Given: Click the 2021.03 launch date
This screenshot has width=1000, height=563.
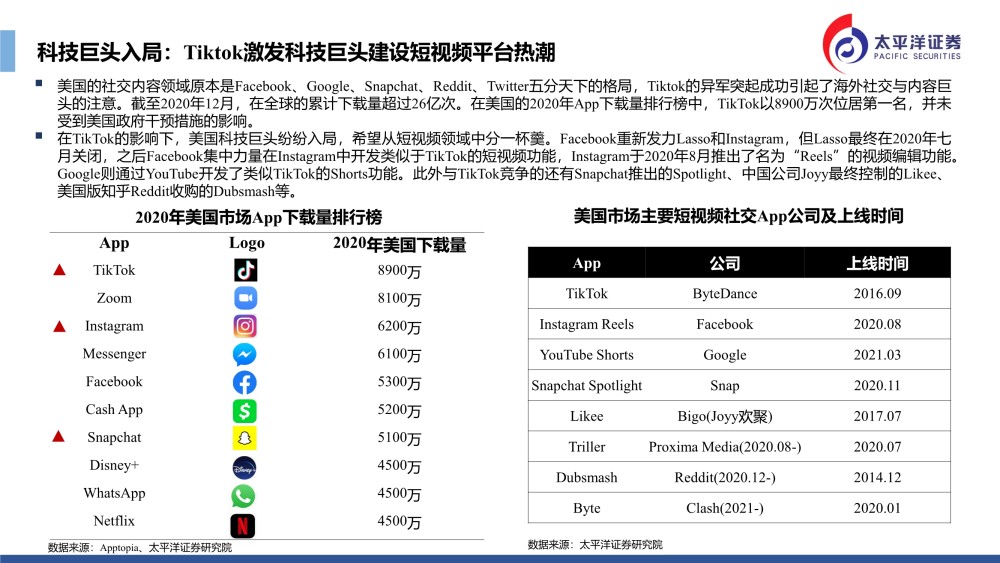Looking at the screenshot, I should point(877,355).
